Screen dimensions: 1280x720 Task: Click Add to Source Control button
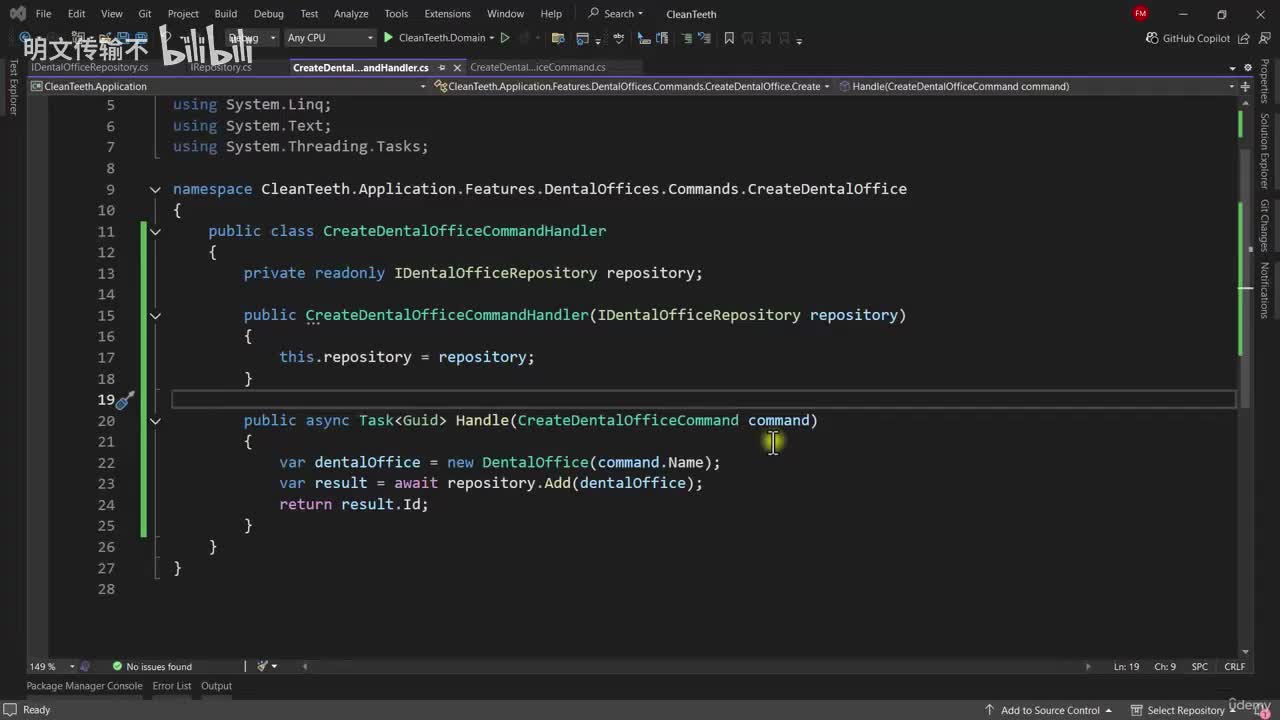coord(1050,710)
